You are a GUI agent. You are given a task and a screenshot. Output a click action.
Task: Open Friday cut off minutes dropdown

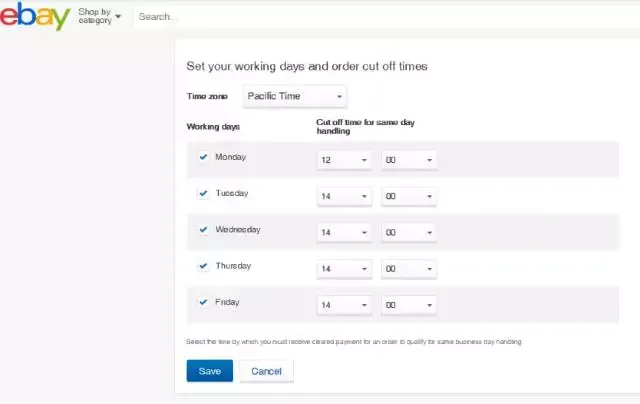click(409, 305)
